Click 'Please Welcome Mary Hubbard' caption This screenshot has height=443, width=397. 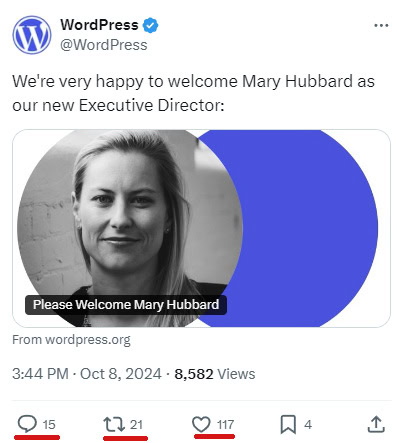coord(126,305)
